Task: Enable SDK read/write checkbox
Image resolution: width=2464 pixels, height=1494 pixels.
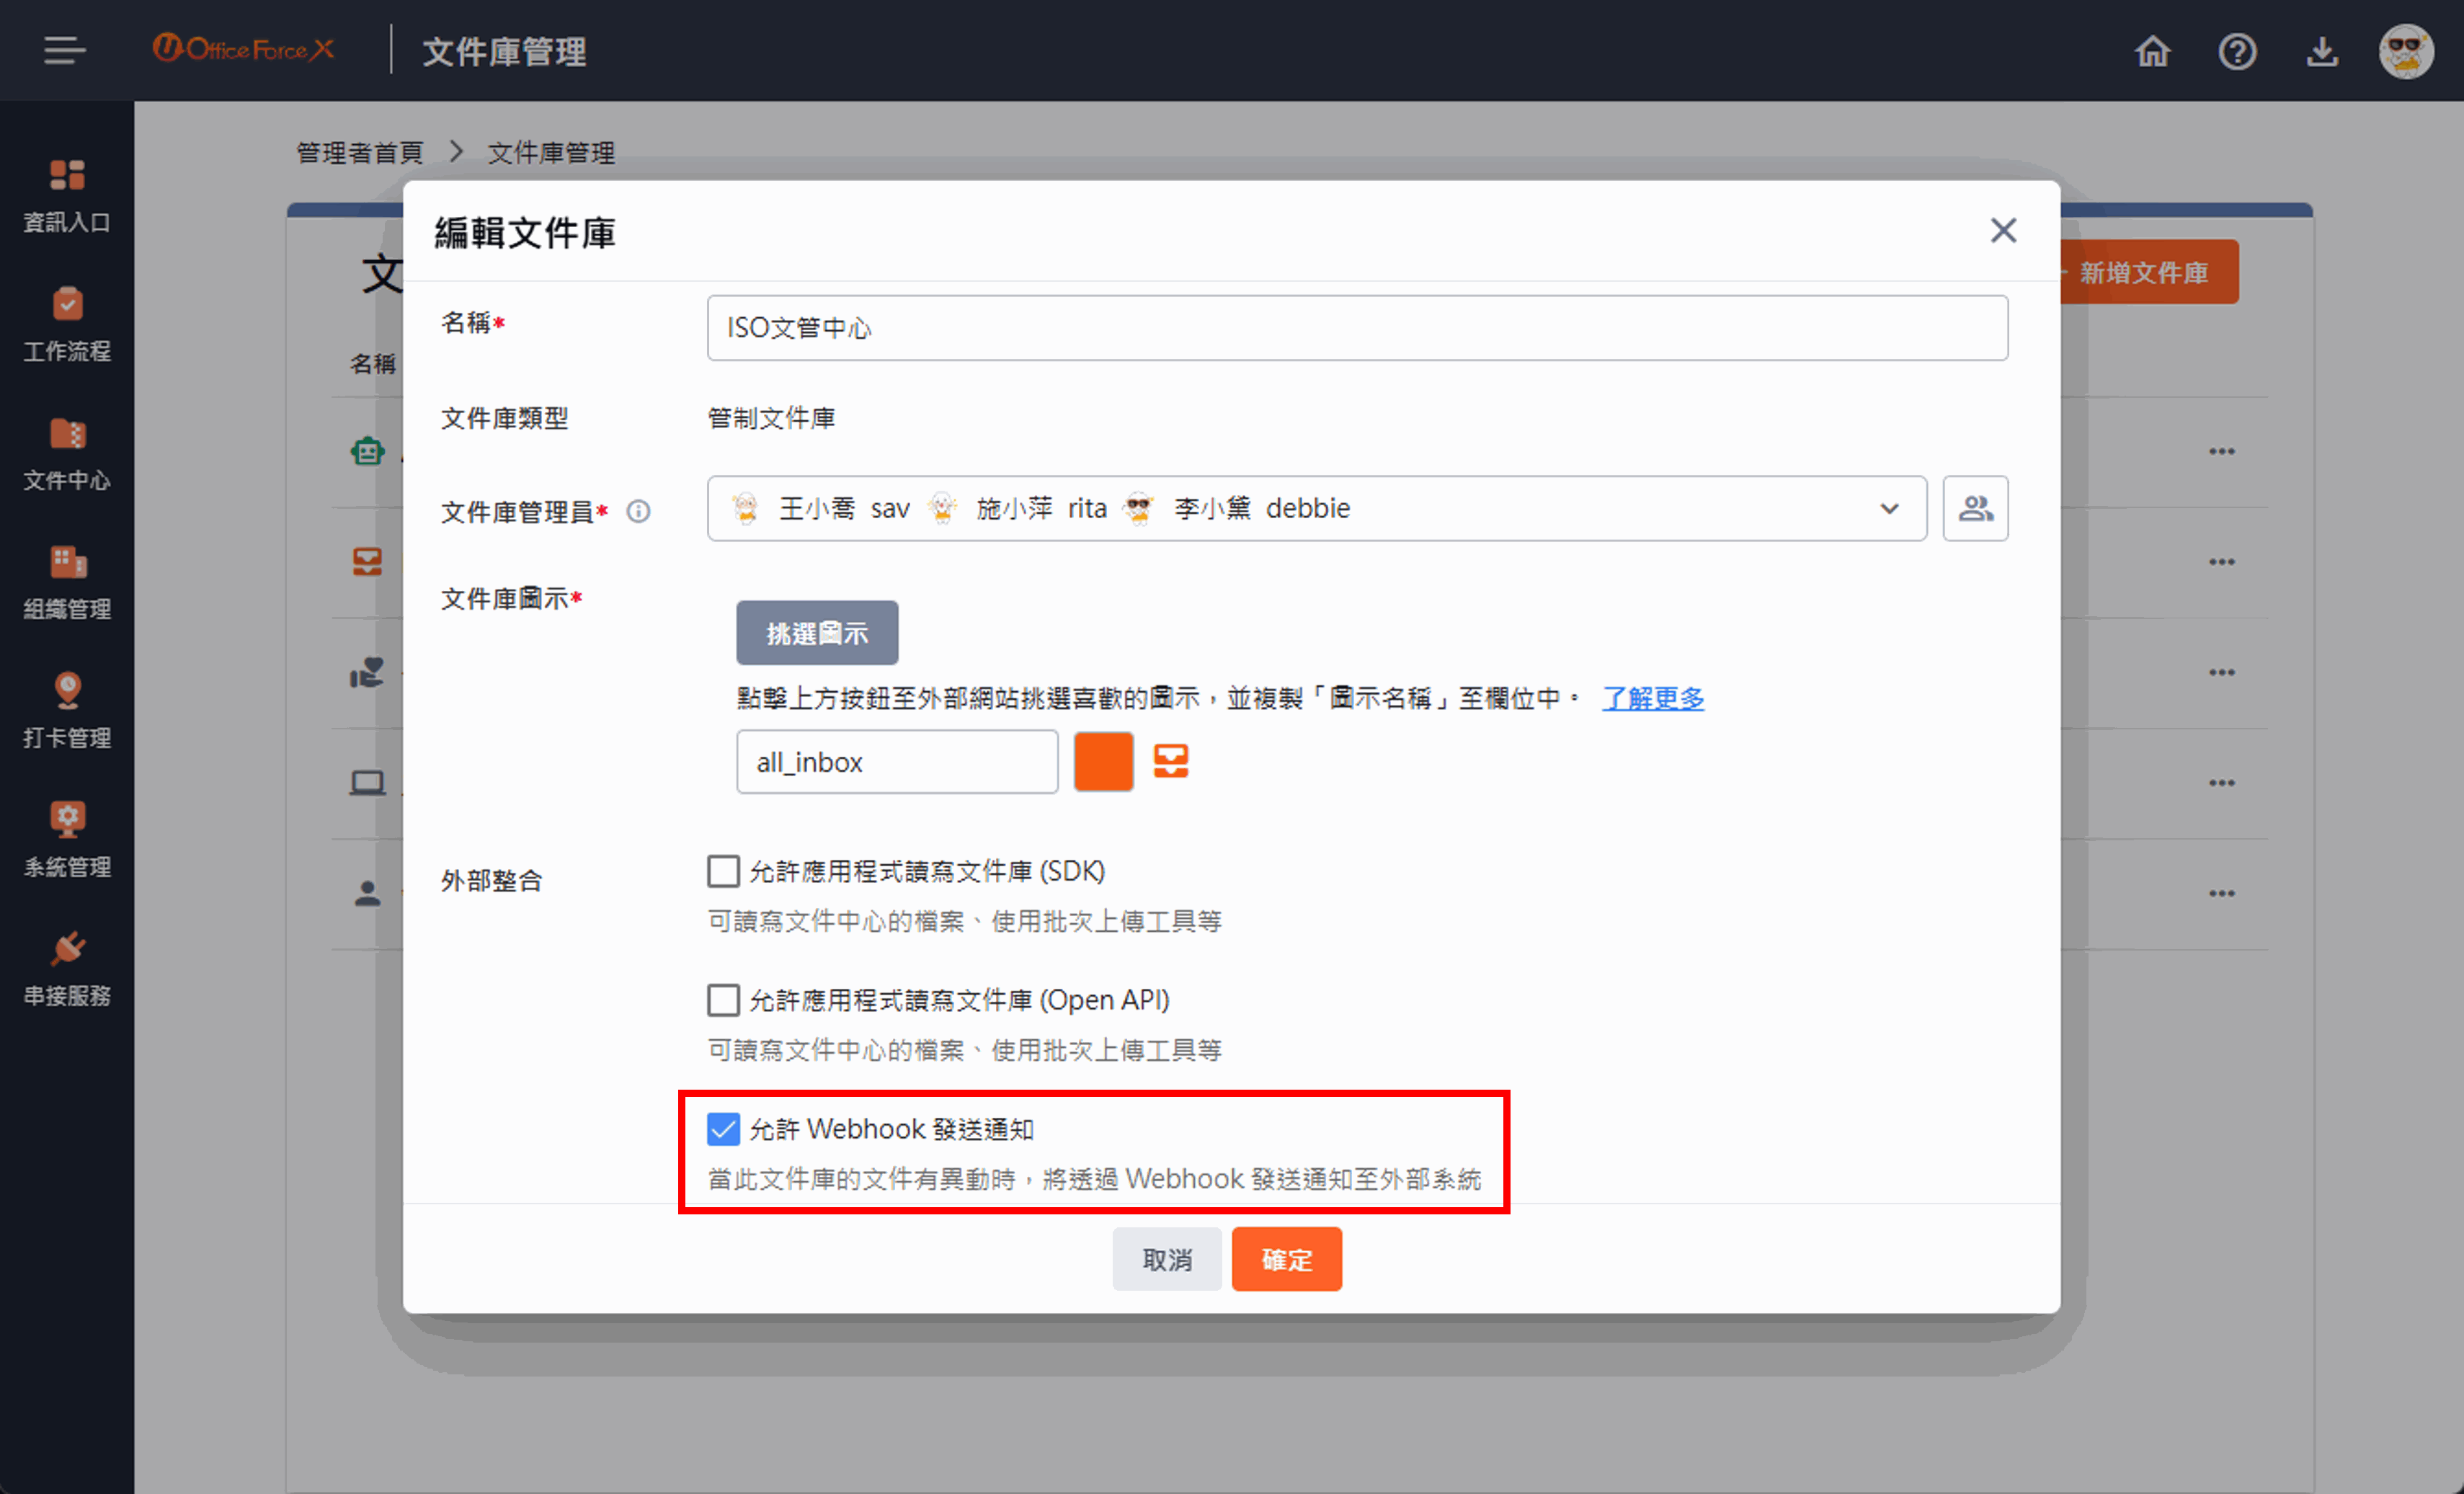Action: (x=723, y=871)
